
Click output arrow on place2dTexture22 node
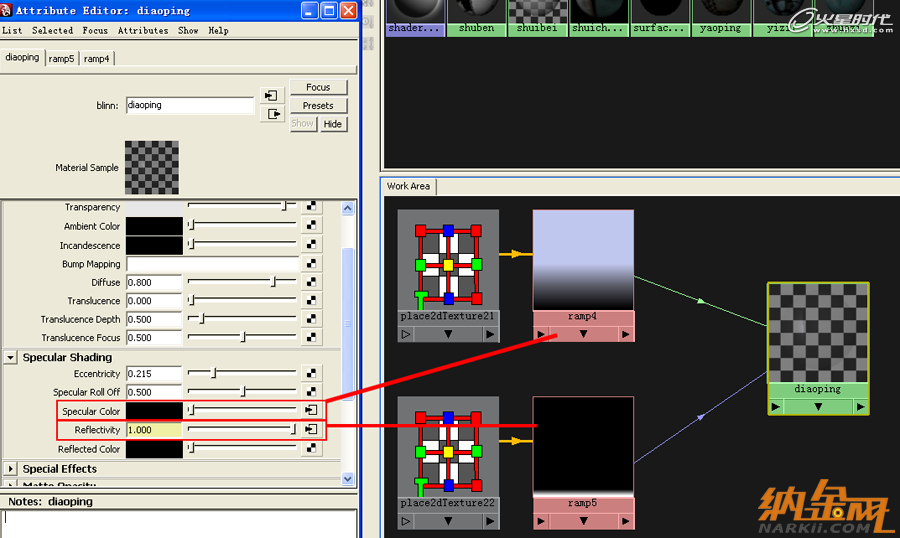pyautogui.click(x=490, y=521)
